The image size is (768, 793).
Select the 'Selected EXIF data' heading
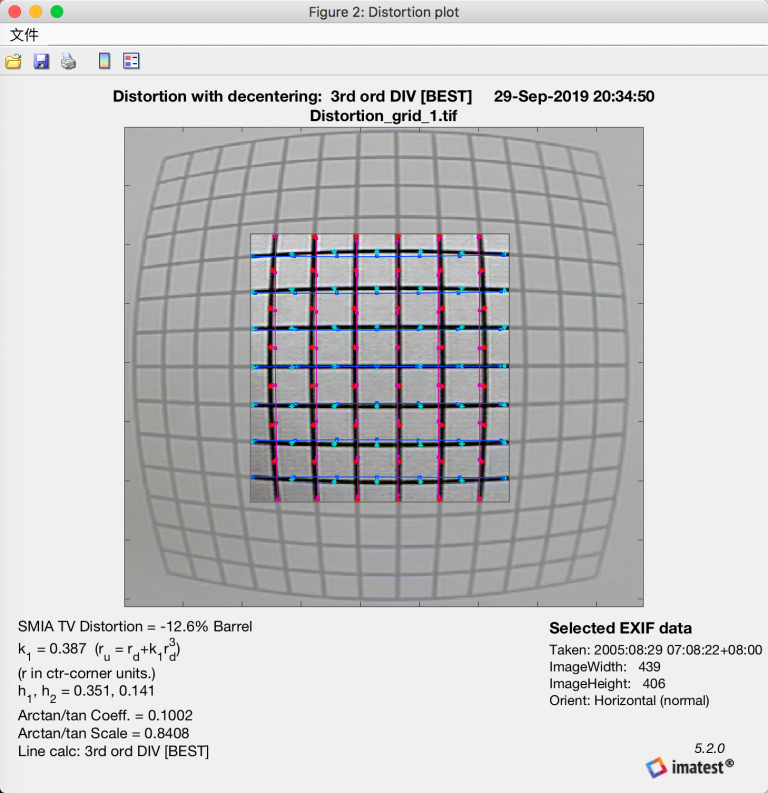coord(620,629)
